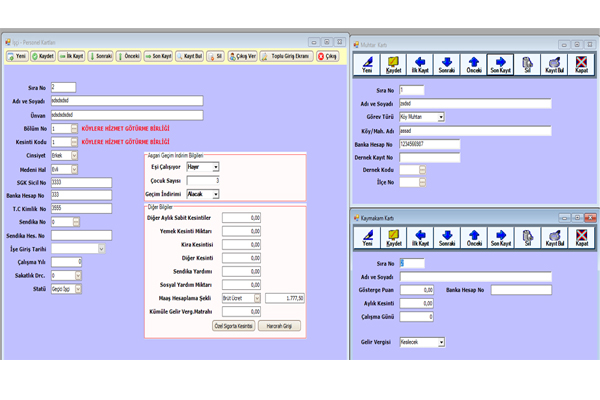The image size is (600, 400).
Task: Click the Bölüm No lookup button
Action: click(x=73, y=128)
